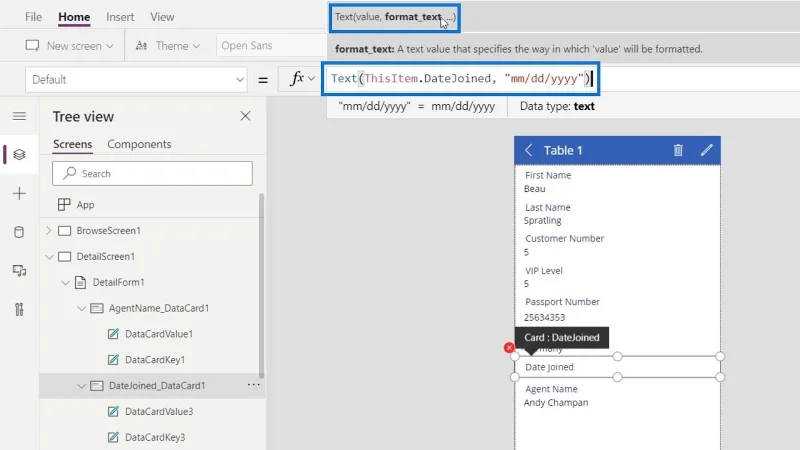
Task: Open the Data cylinder icon in sidebar
Action: tap(19, 232)
